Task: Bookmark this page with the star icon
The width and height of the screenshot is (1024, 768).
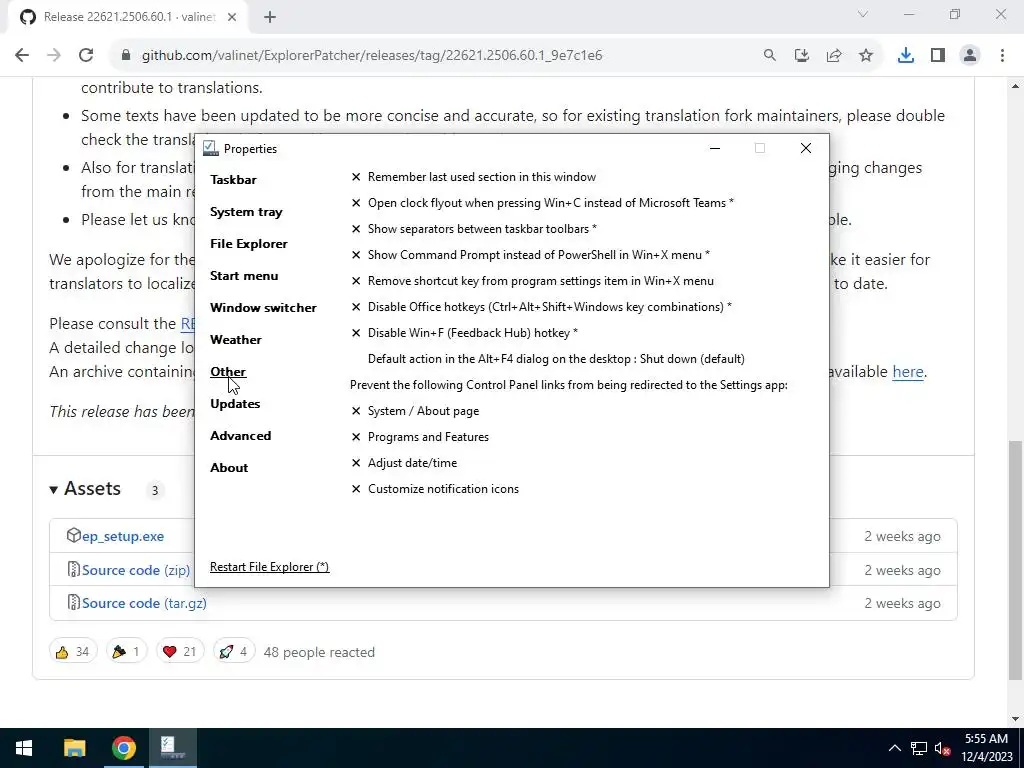Action: 866,56
